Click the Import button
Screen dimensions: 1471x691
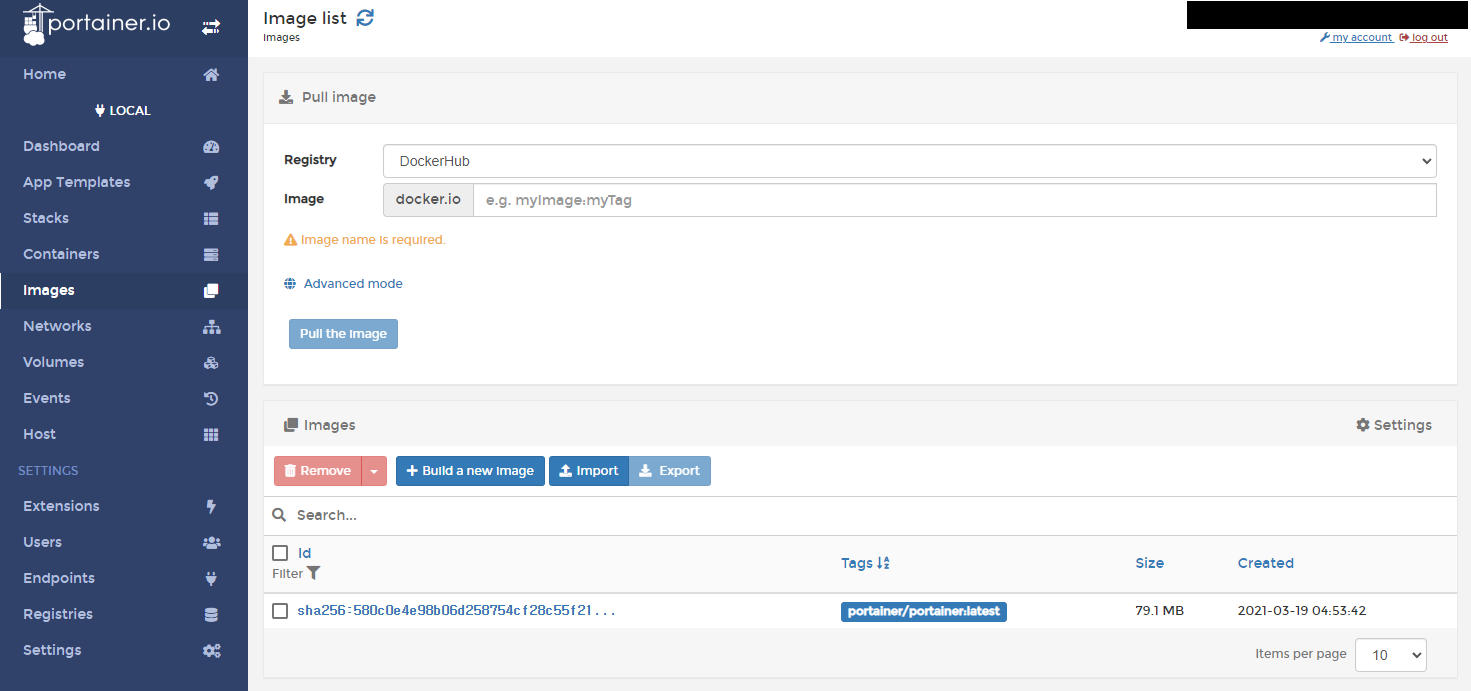click(589, 471)
